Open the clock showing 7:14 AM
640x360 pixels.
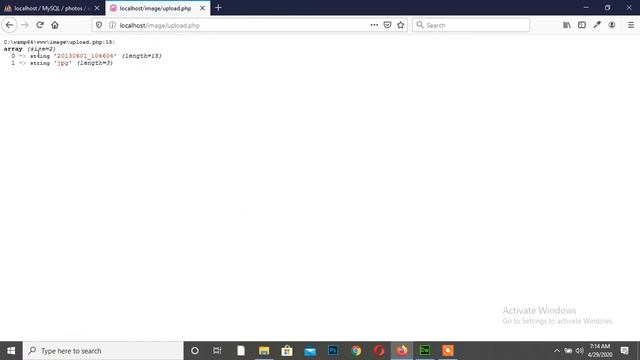[x=600, y=351]
